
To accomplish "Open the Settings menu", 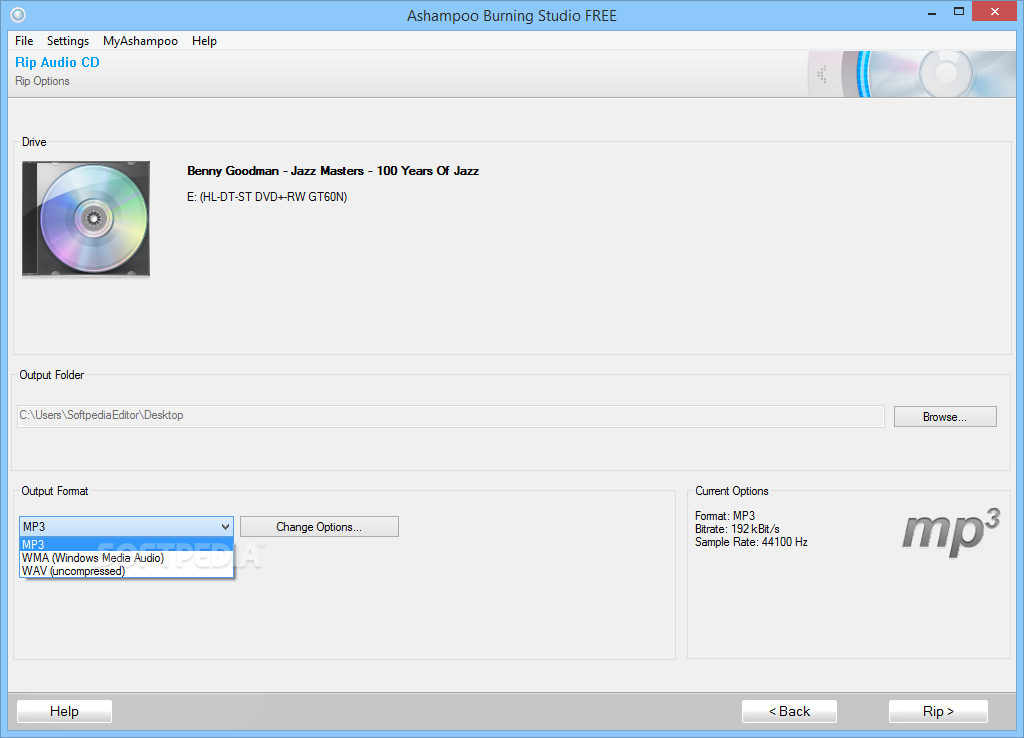I will click(68, 40).
